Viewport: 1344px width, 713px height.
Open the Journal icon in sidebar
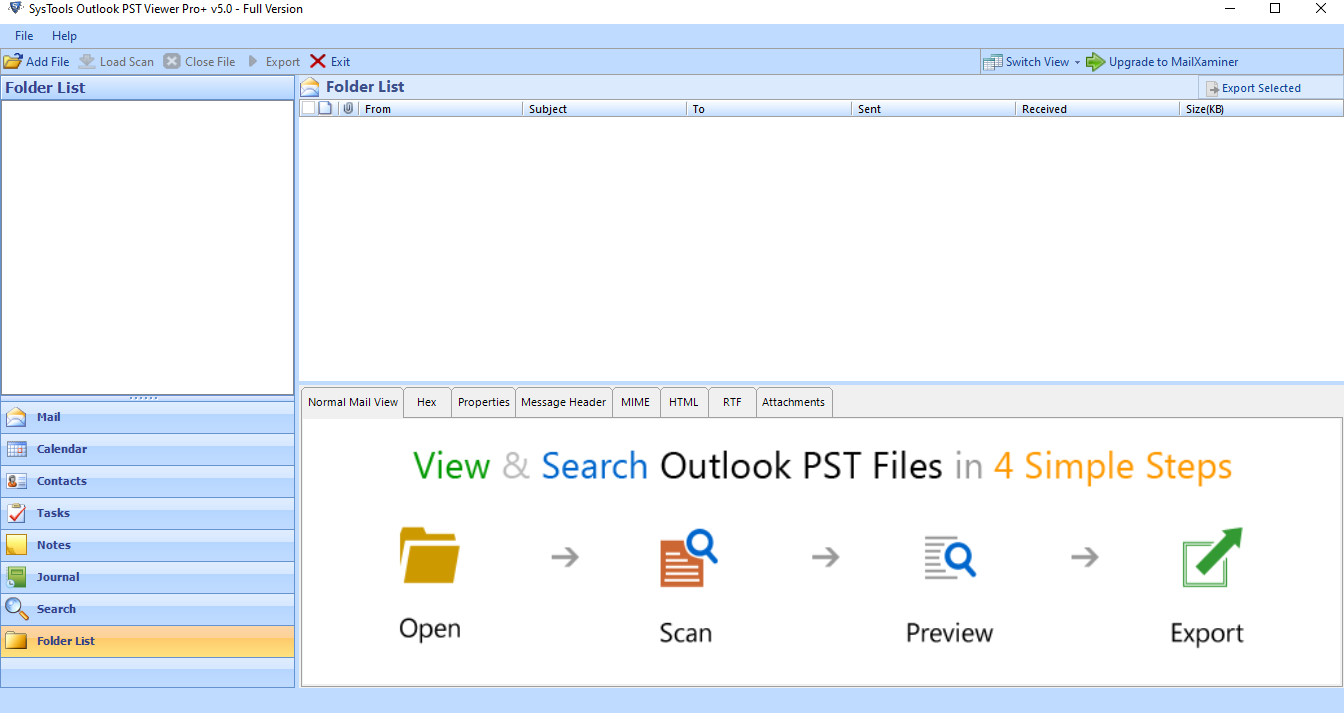[x=16, y=577]
